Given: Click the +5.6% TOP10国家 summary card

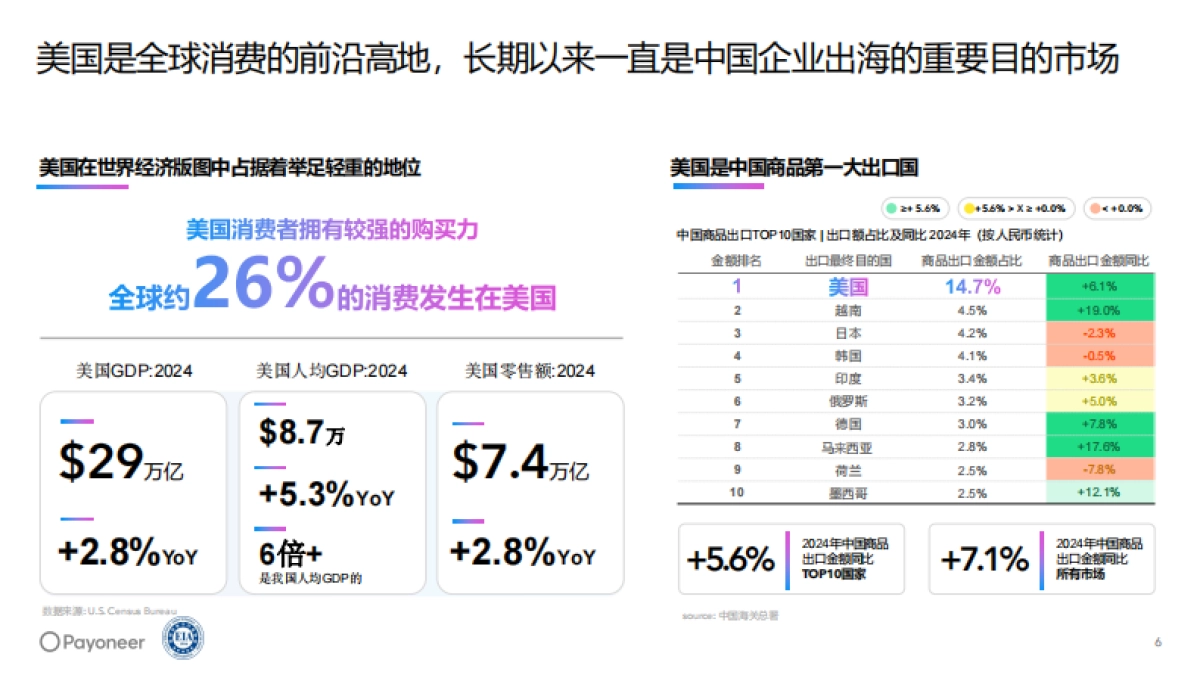Looking at the screenshot, I should point(789,561).
